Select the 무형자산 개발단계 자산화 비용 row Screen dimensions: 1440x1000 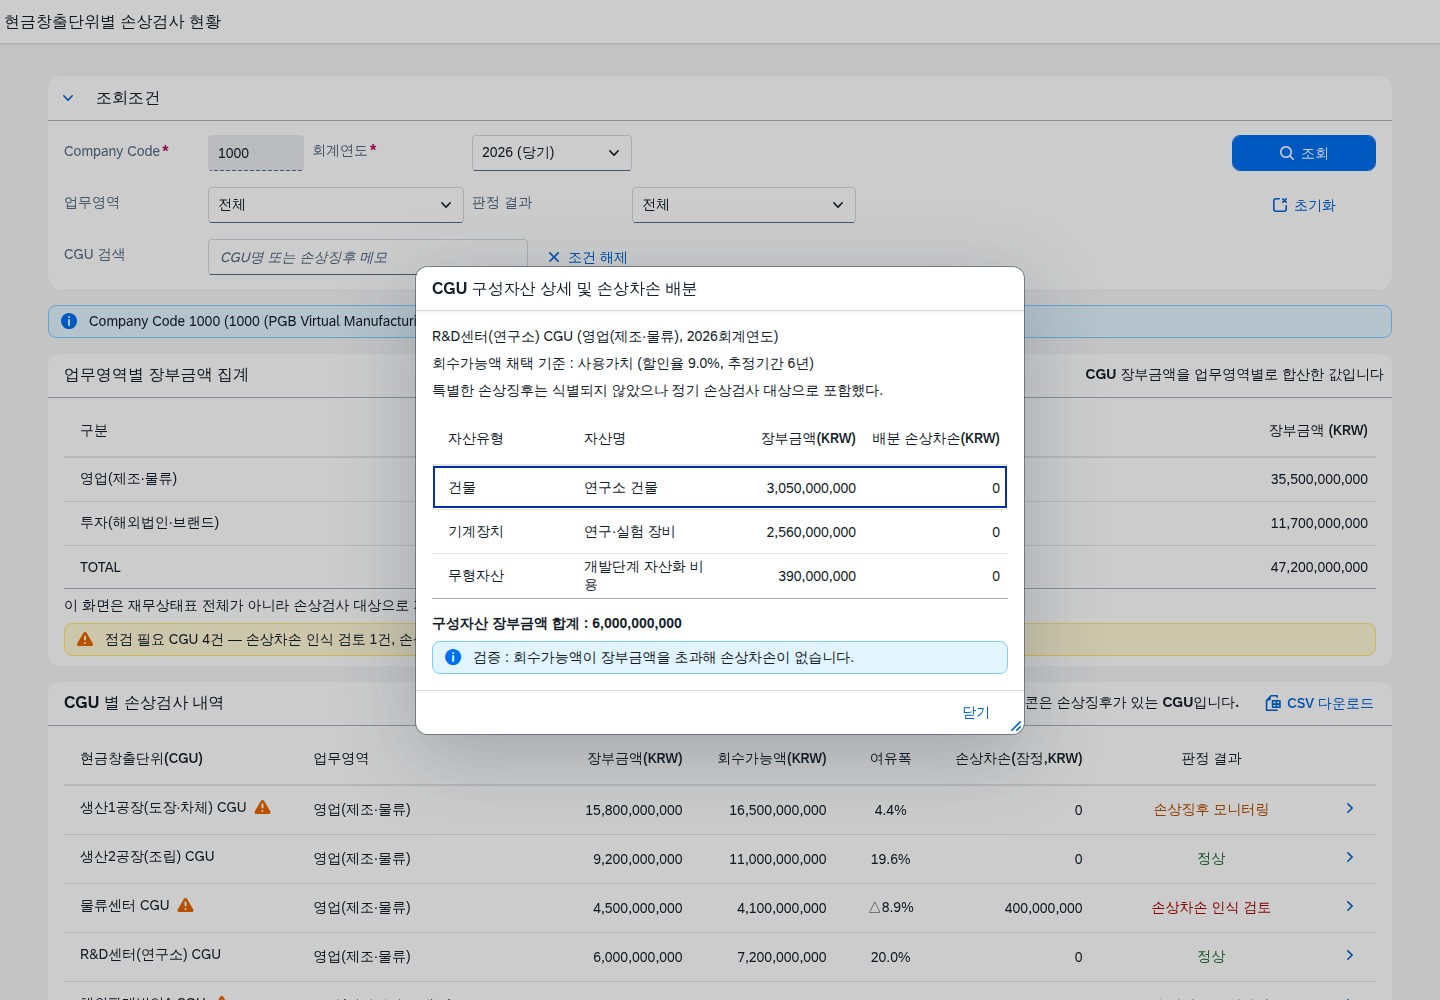[720, 576]
